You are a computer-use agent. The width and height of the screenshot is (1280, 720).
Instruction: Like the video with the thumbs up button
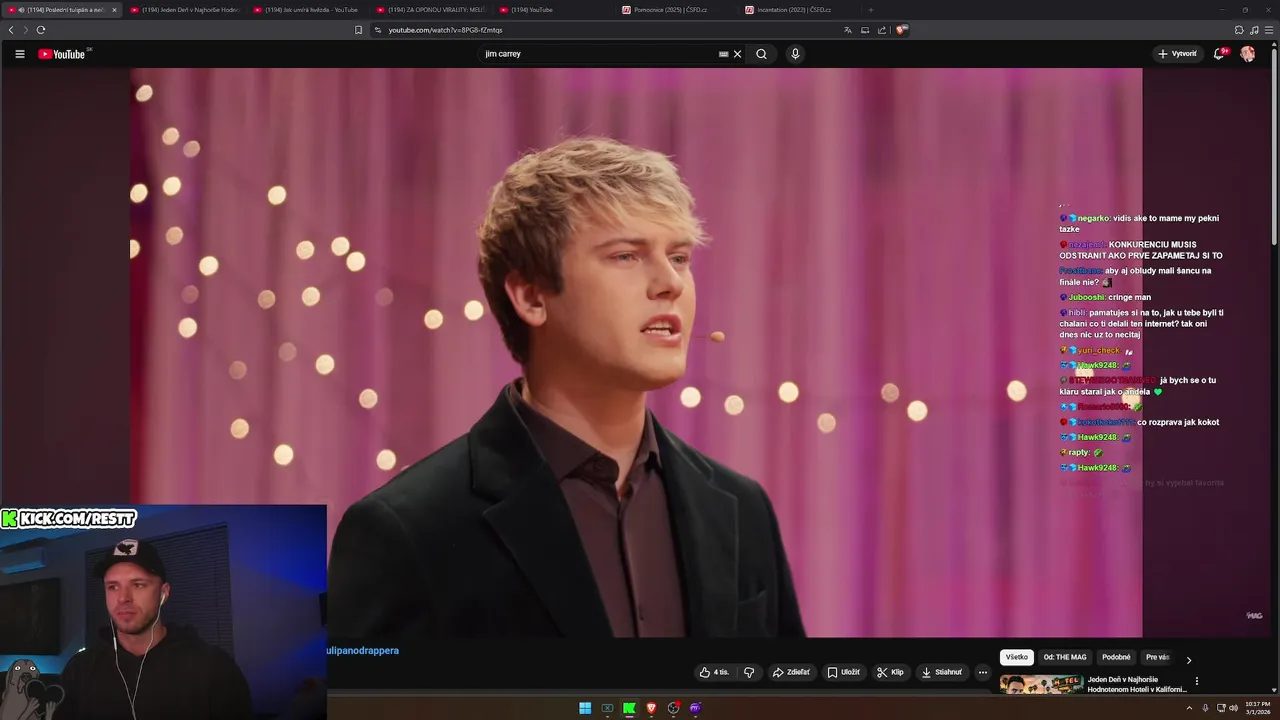click(715, 672)
